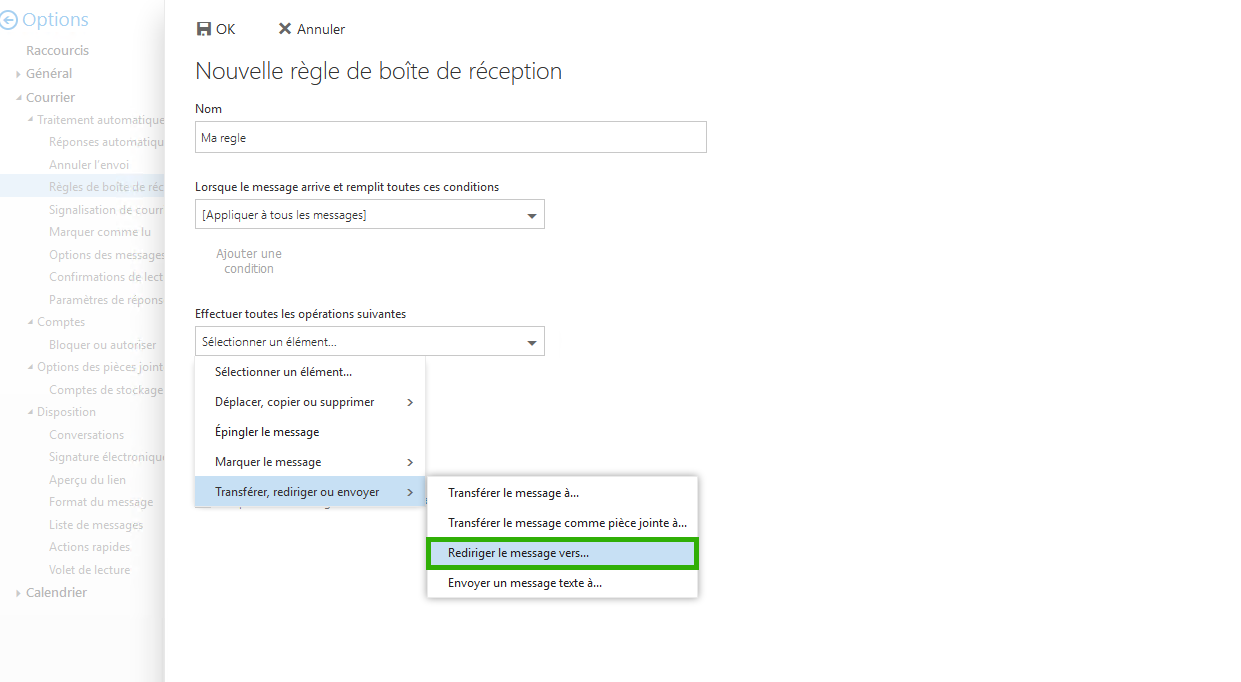Expand the Calendrier tree node
This screenshot has height=682, width=1241.
pos(18,593)
